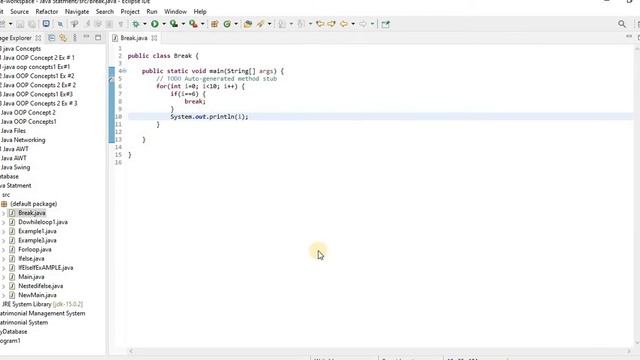This screenshot has height=360, width=640.
Task: Open the Window menu
Action: [175, 11]
